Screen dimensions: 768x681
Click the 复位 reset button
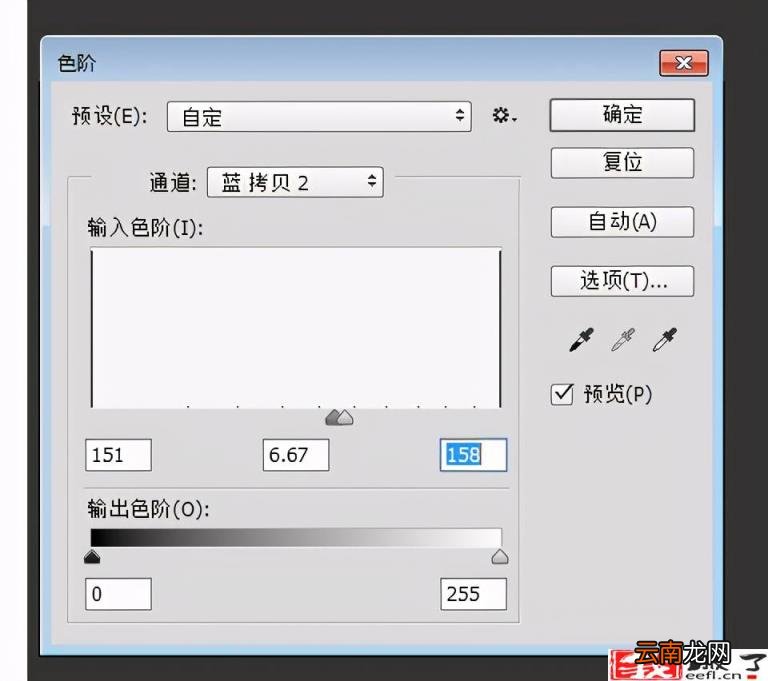coord(622,163)
